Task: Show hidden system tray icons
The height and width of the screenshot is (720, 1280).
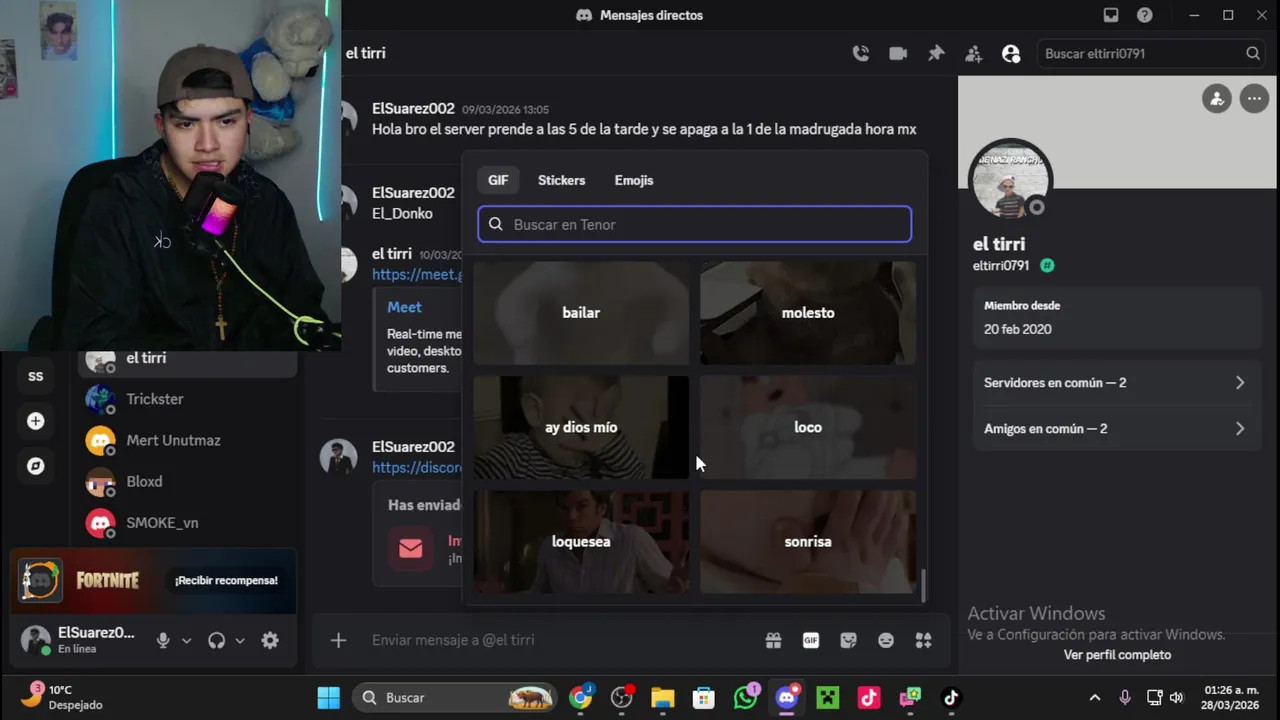Action: tap(1095, 698)
